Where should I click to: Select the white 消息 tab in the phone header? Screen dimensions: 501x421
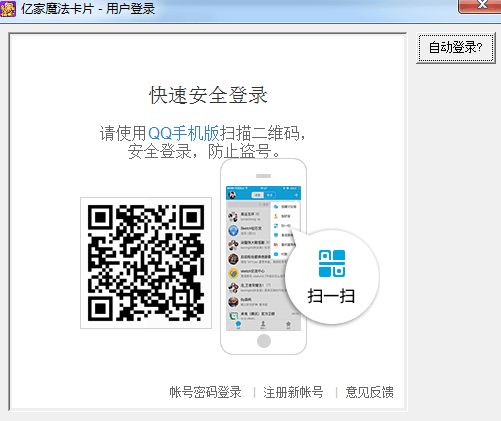(x=257, y=195)
